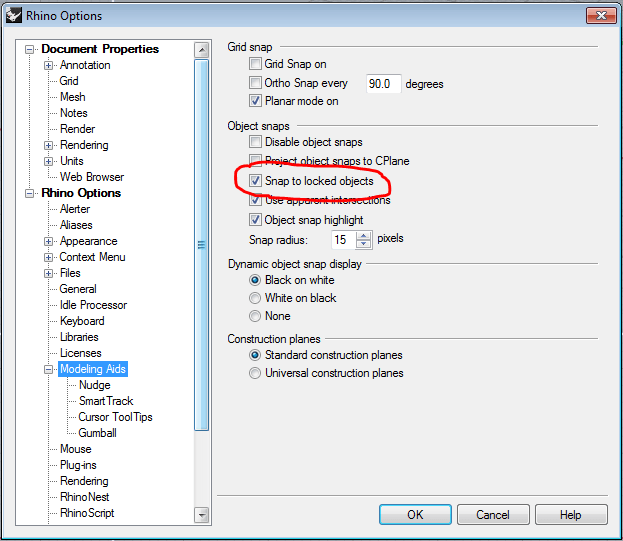Choose None for dynamic snap display
This screenshot has width=623, height=541.
coord(255,316)
